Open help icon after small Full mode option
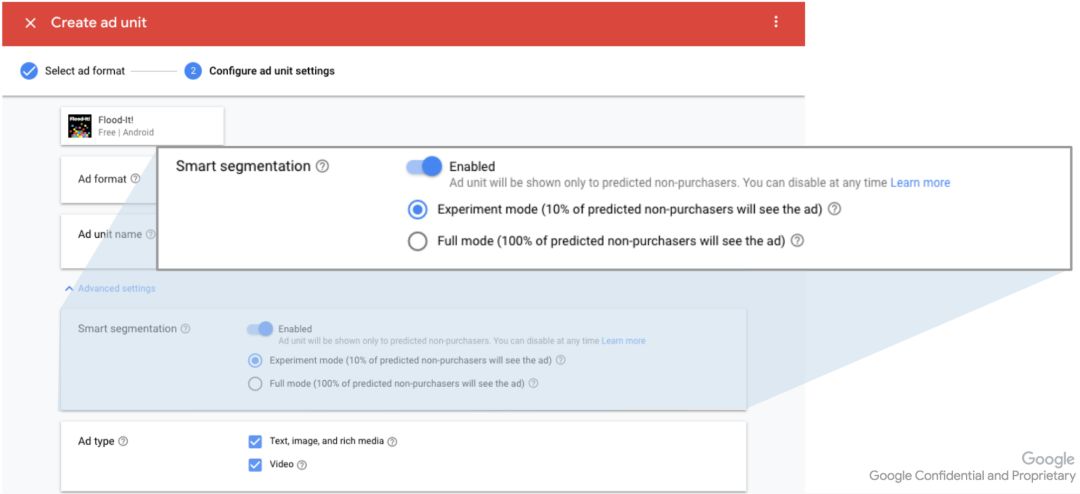1080x494 pixels. tap(533, 384)
